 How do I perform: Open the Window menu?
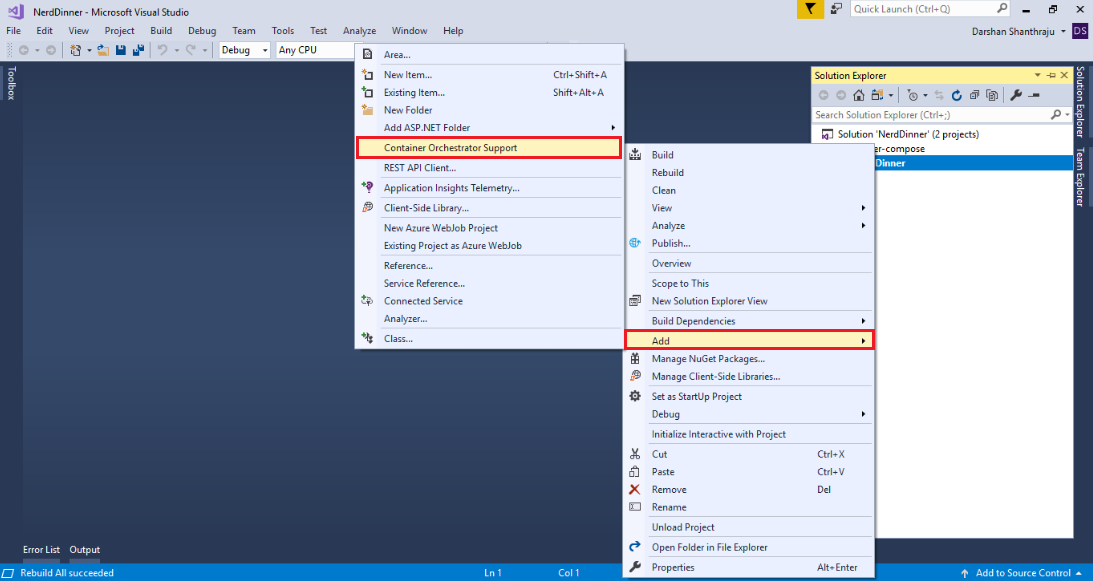point(409,31)
